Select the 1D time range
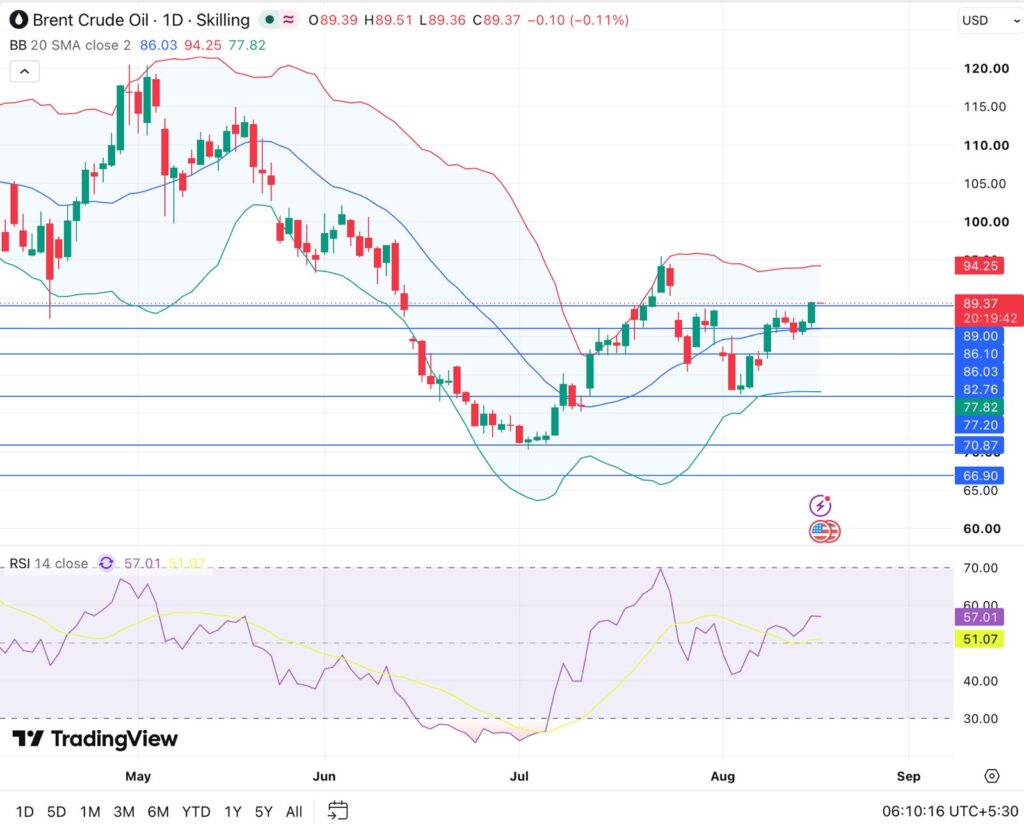This screenshot has width=1024, height=831. tap(24, 811)
